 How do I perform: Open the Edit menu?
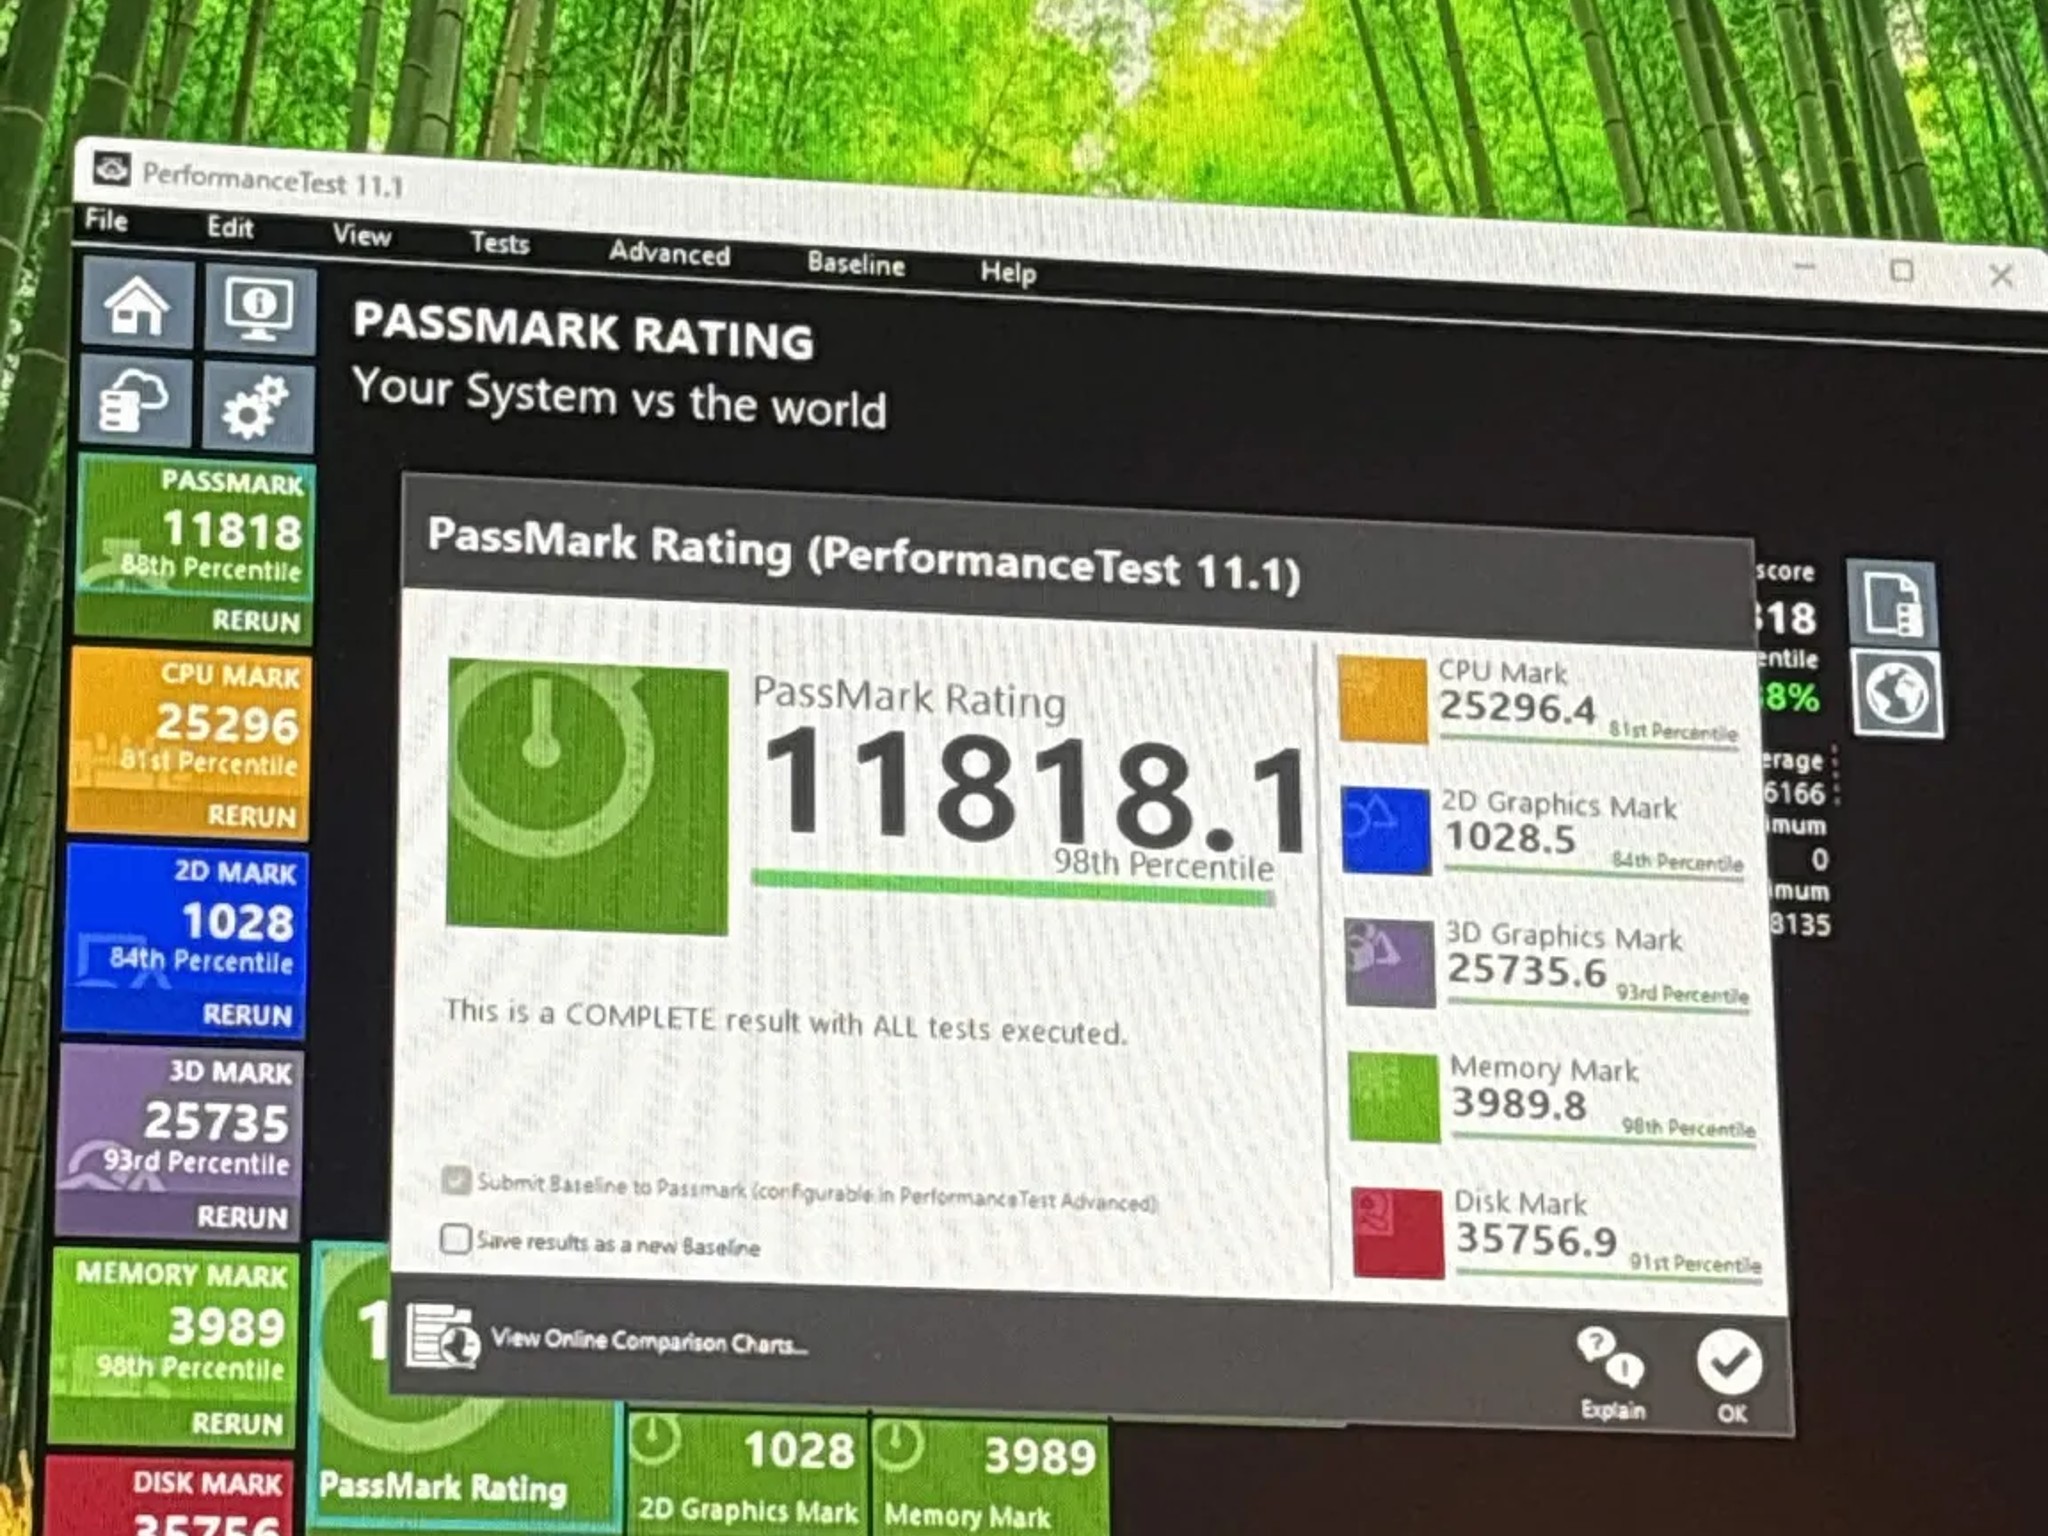tap(230, 227)
